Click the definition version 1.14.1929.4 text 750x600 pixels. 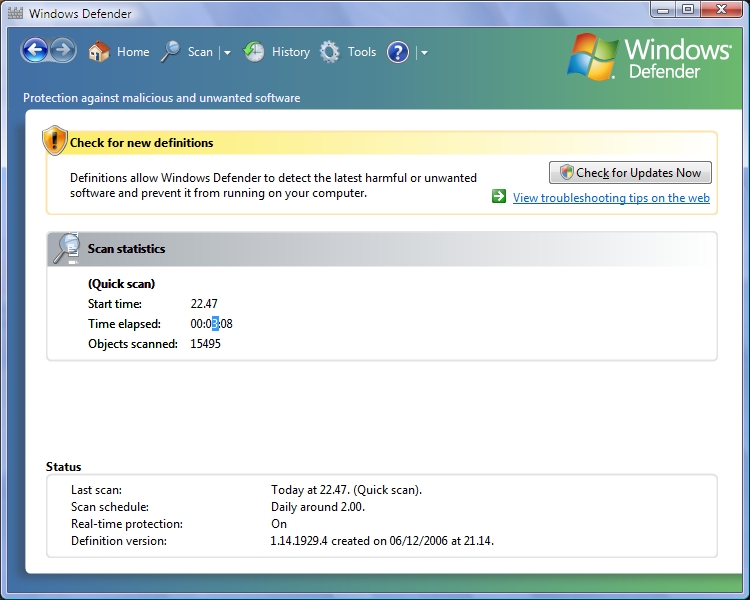click(382, 541)
